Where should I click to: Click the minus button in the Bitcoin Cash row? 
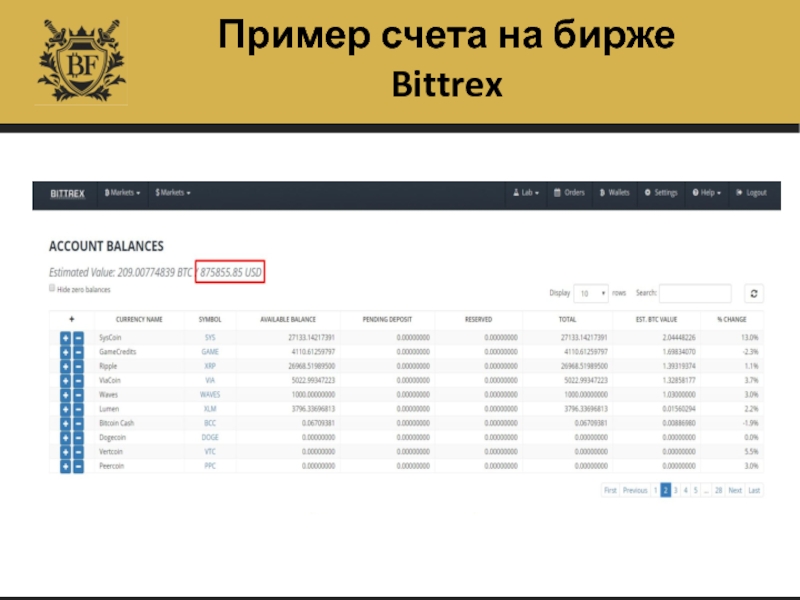(x=78, y=423)
